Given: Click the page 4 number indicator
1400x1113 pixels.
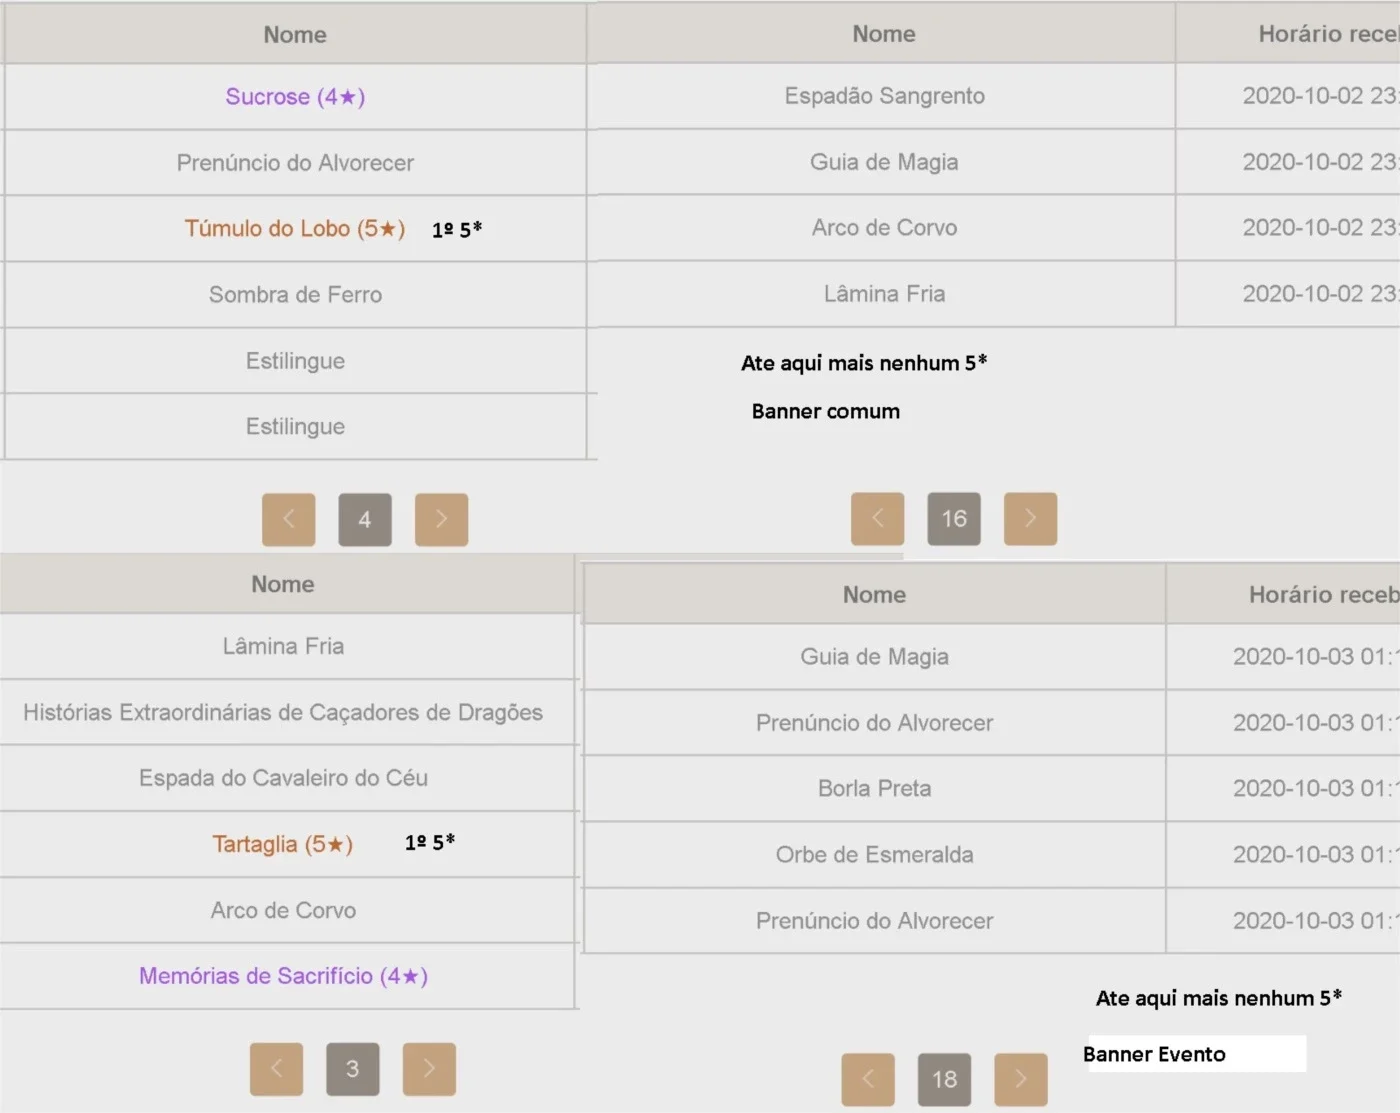Looking at the screenshot, I should tap(365, 520).
